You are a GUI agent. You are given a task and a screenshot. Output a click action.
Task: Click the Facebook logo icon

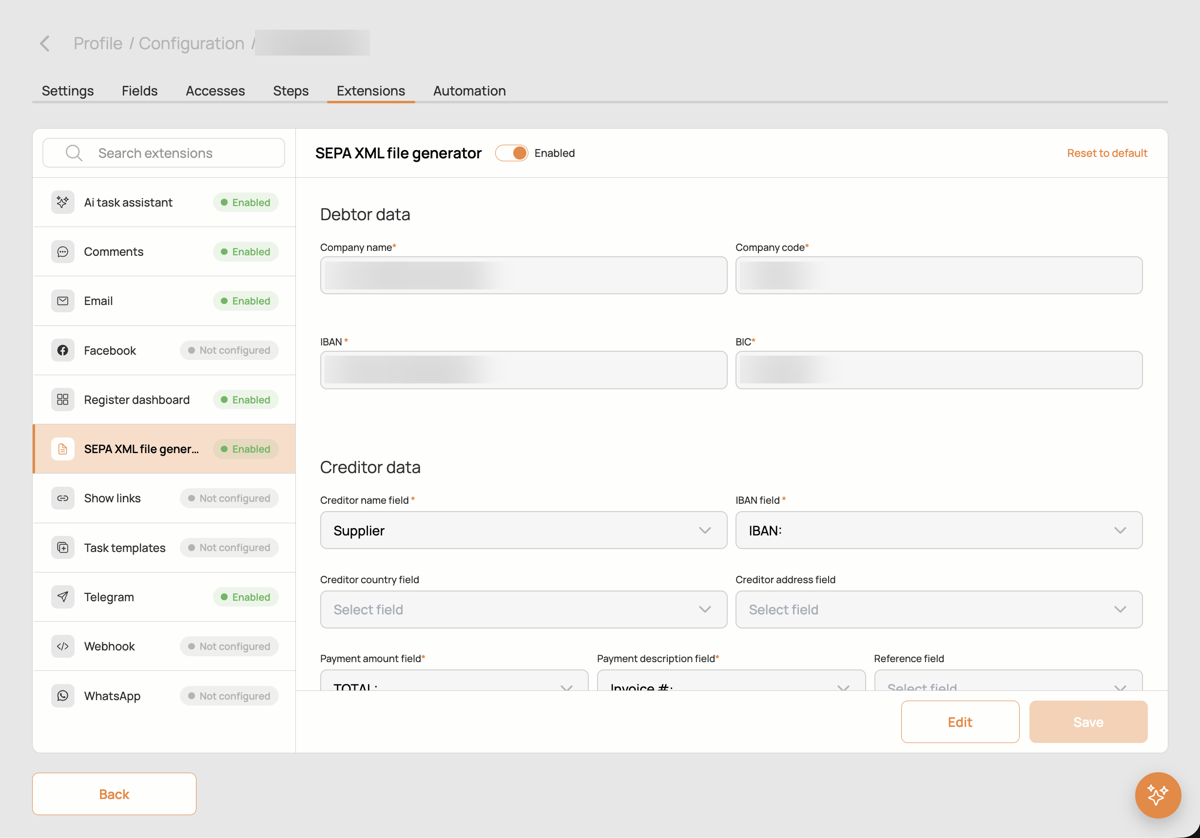pyautogui.click(x=63, y=350)
